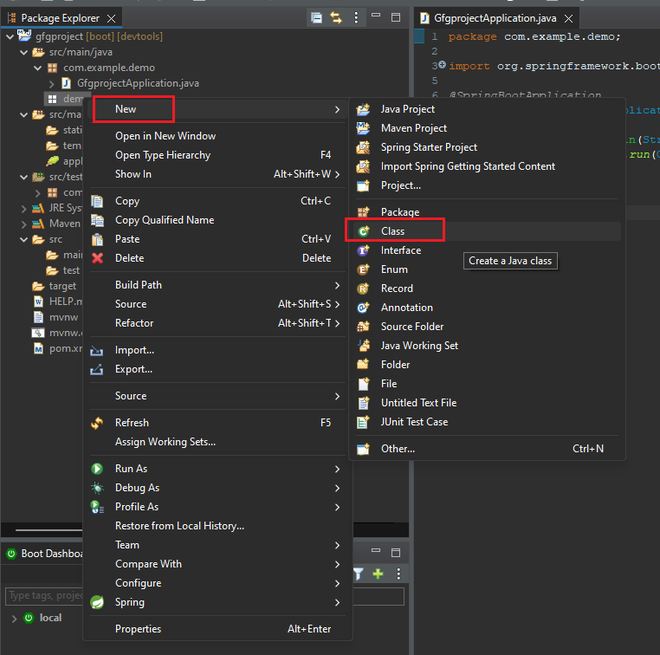Screen dimensions: 660x655
Task: Choose Open in New Window
Action: point(165,136)
